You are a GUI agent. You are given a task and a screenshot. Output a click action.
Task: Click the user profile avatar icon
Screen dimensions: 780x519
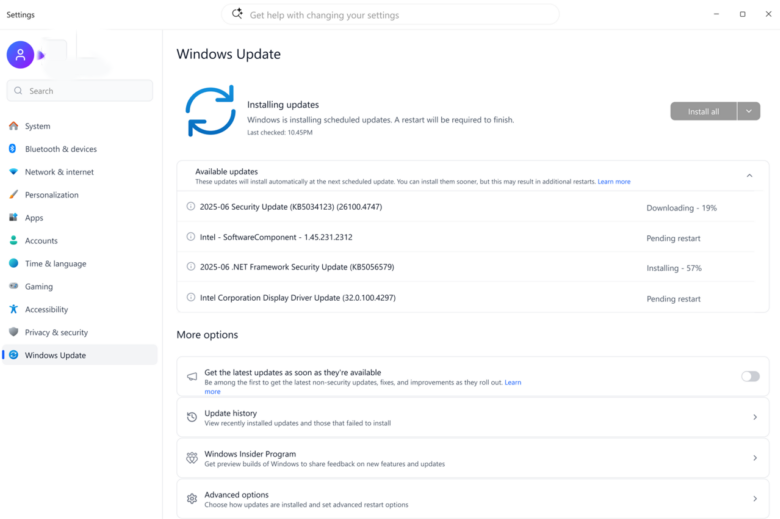[x=20, y=55]
